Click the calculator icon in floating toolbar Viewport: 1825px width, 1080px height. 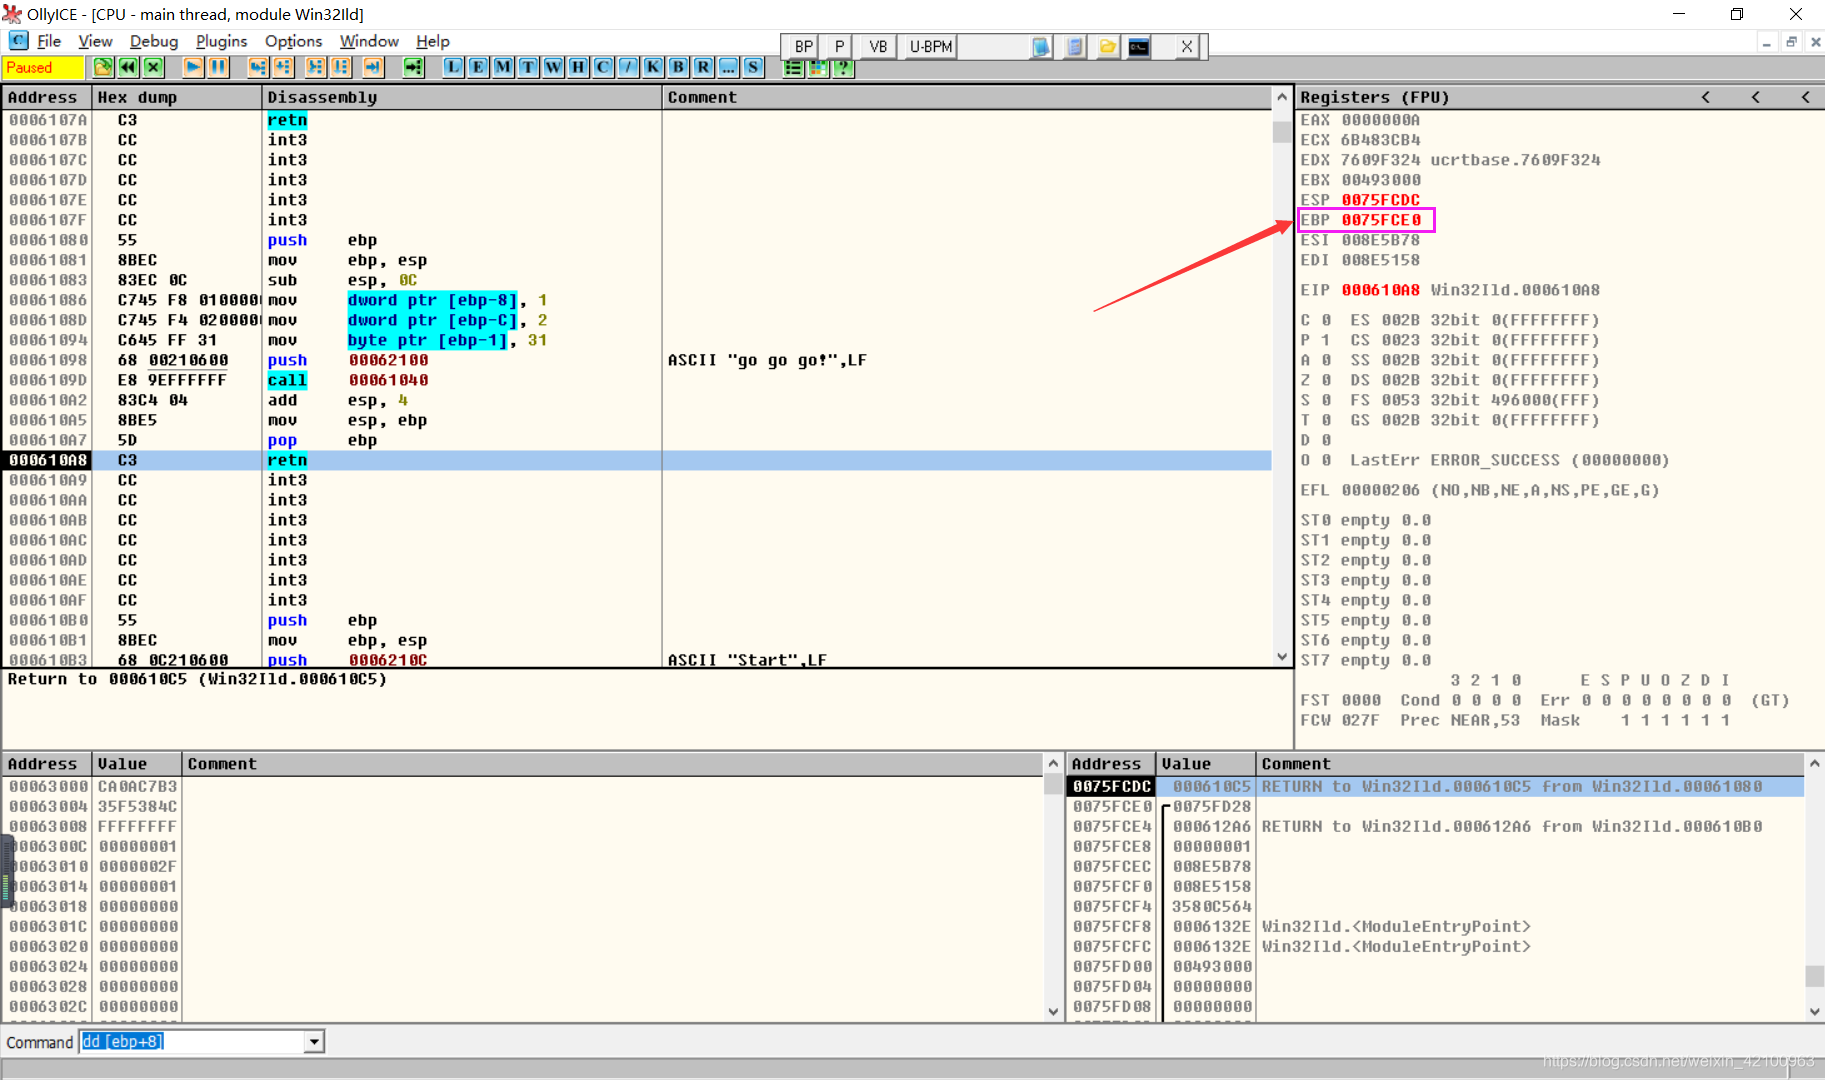click(x=1075, y=46)
